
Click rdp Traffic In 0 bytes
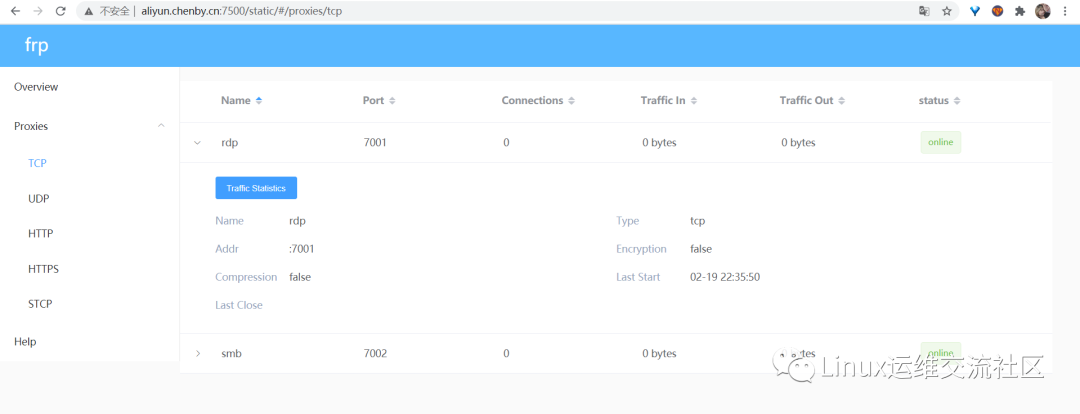tap(659, 143)
